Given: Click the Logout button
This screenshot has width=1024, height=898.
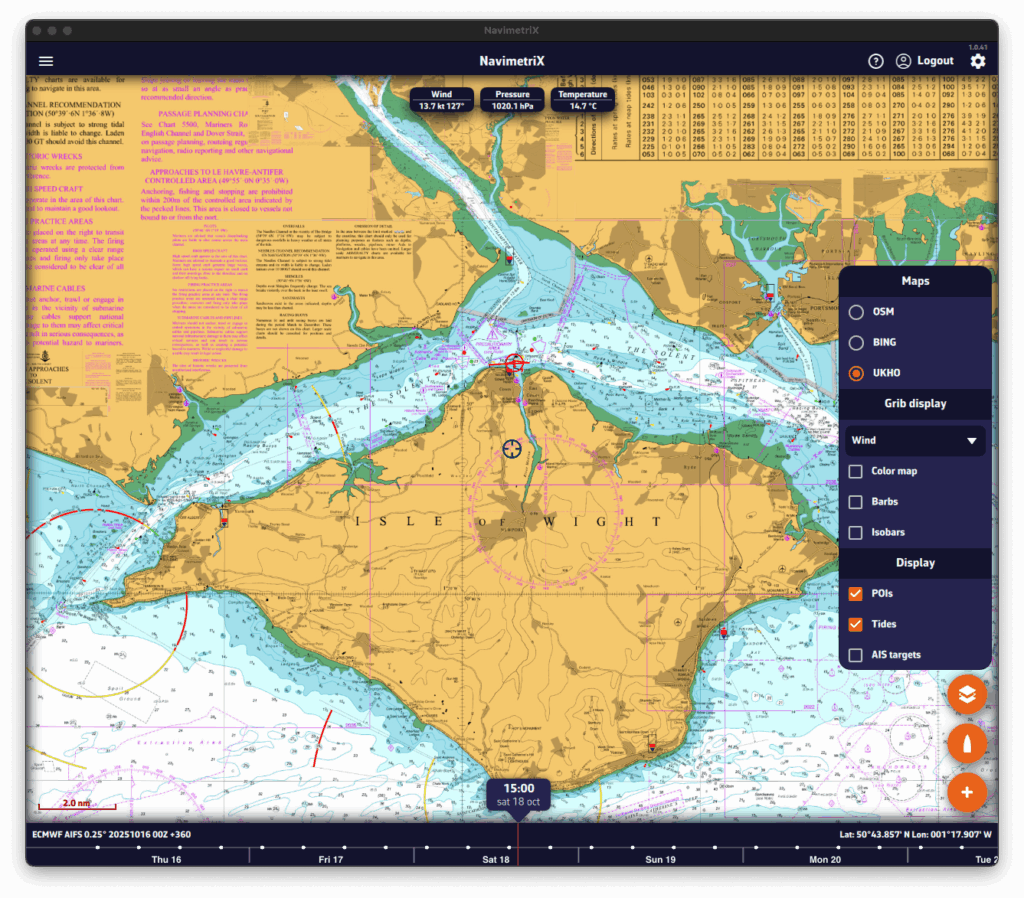Looking at the screenshot, I should (x=925, y=61).
